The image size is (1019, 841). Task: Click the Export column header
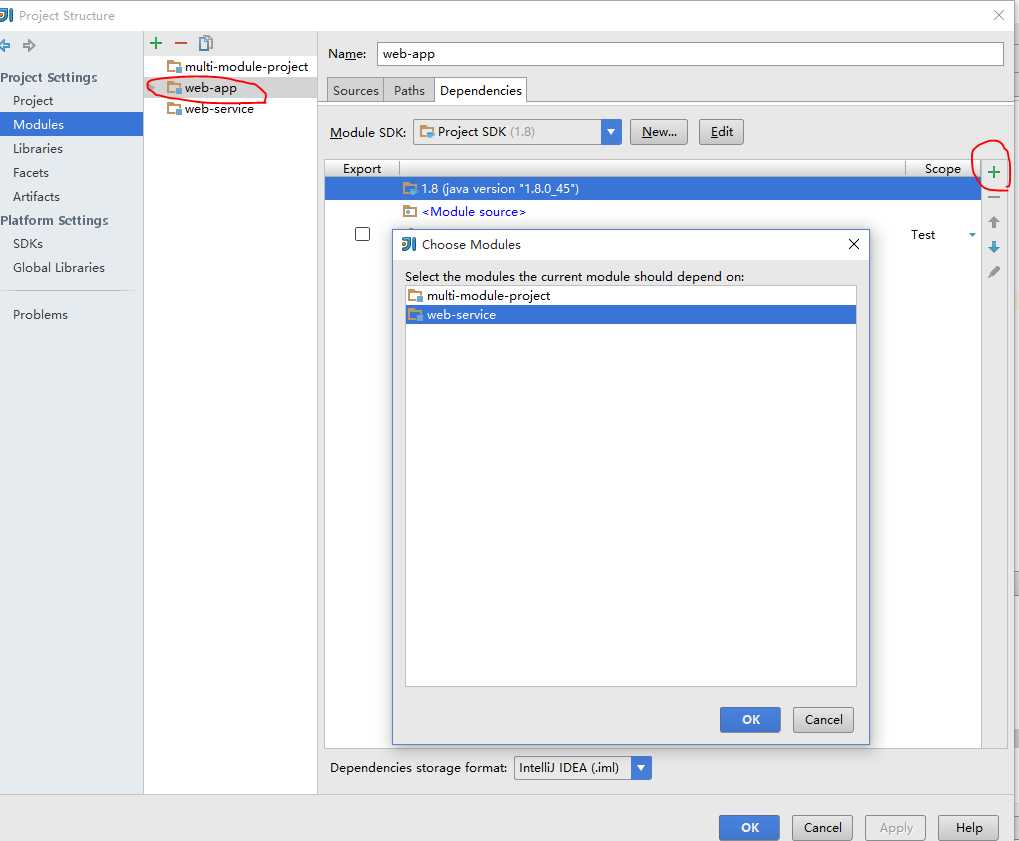click(x=362, y=168)
